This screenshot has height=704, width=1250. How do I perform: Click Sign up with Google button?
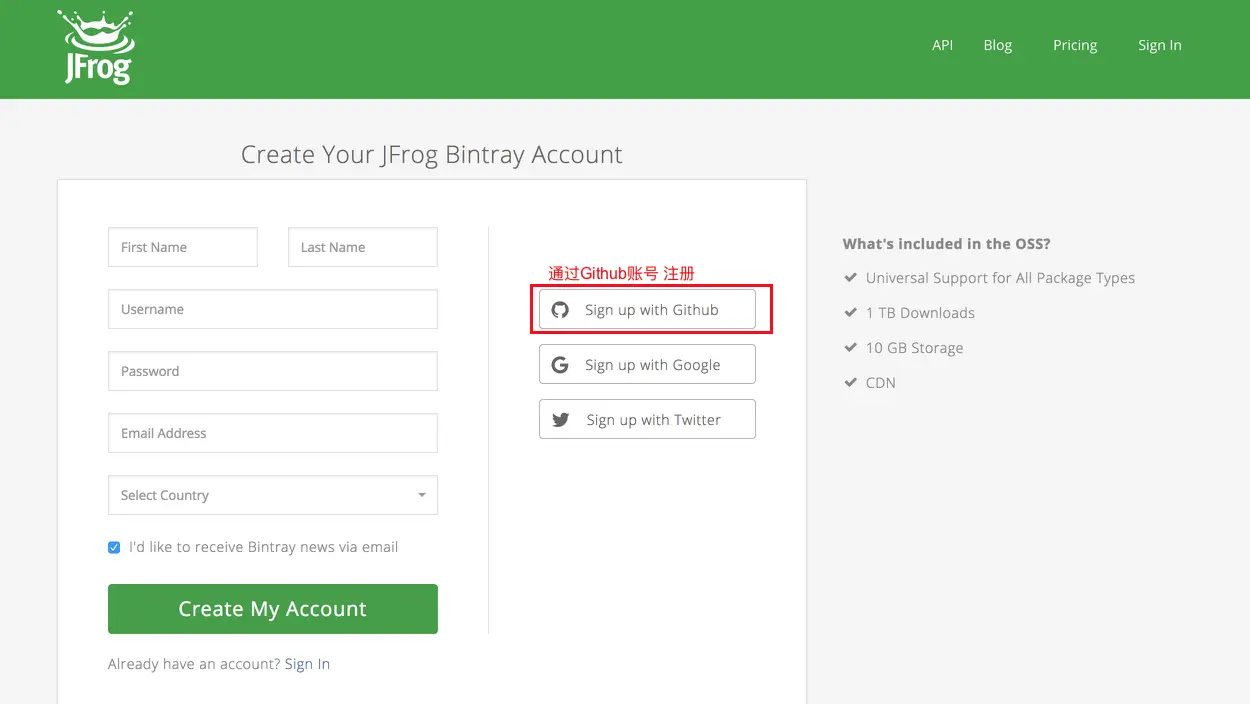(647, 365)
